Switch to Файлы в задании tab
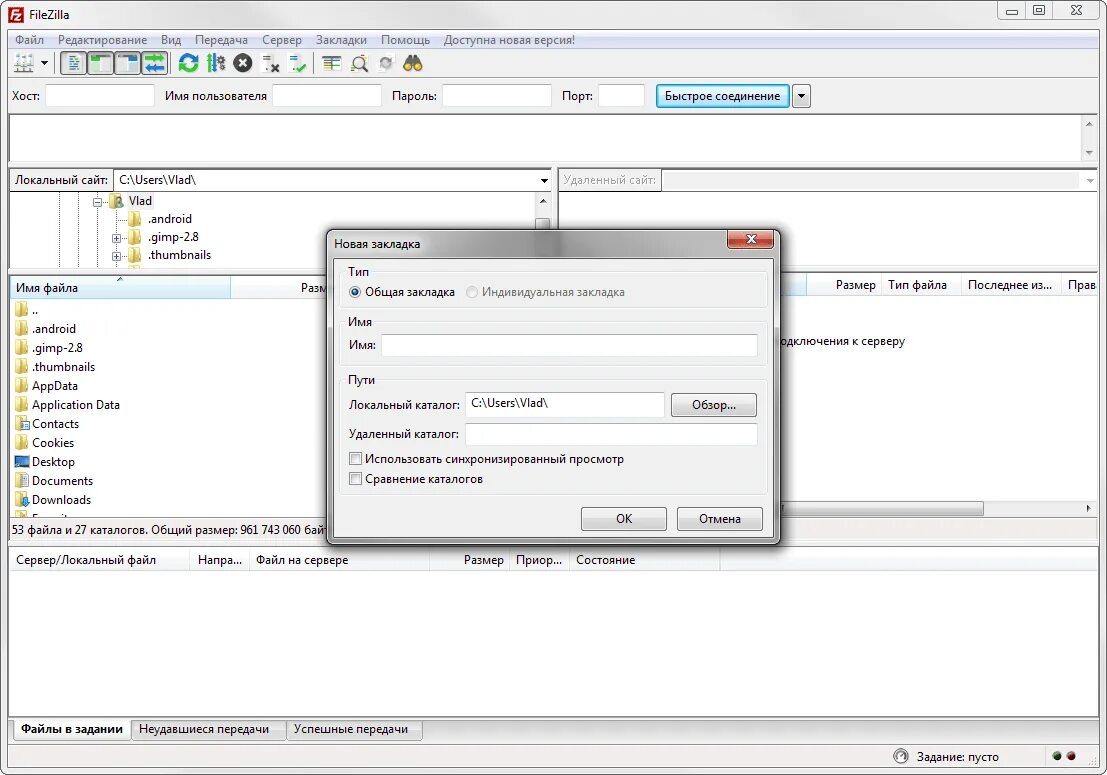This screenshot has width=1107, height=775. [71, 729]
